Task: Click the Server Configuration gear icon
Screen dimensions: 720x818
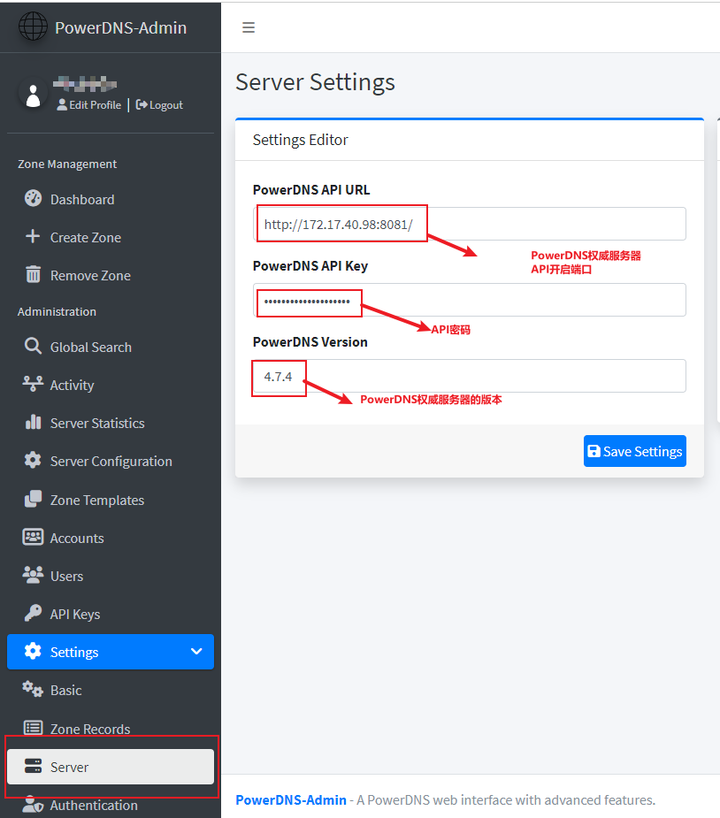Action: (33, 460)
